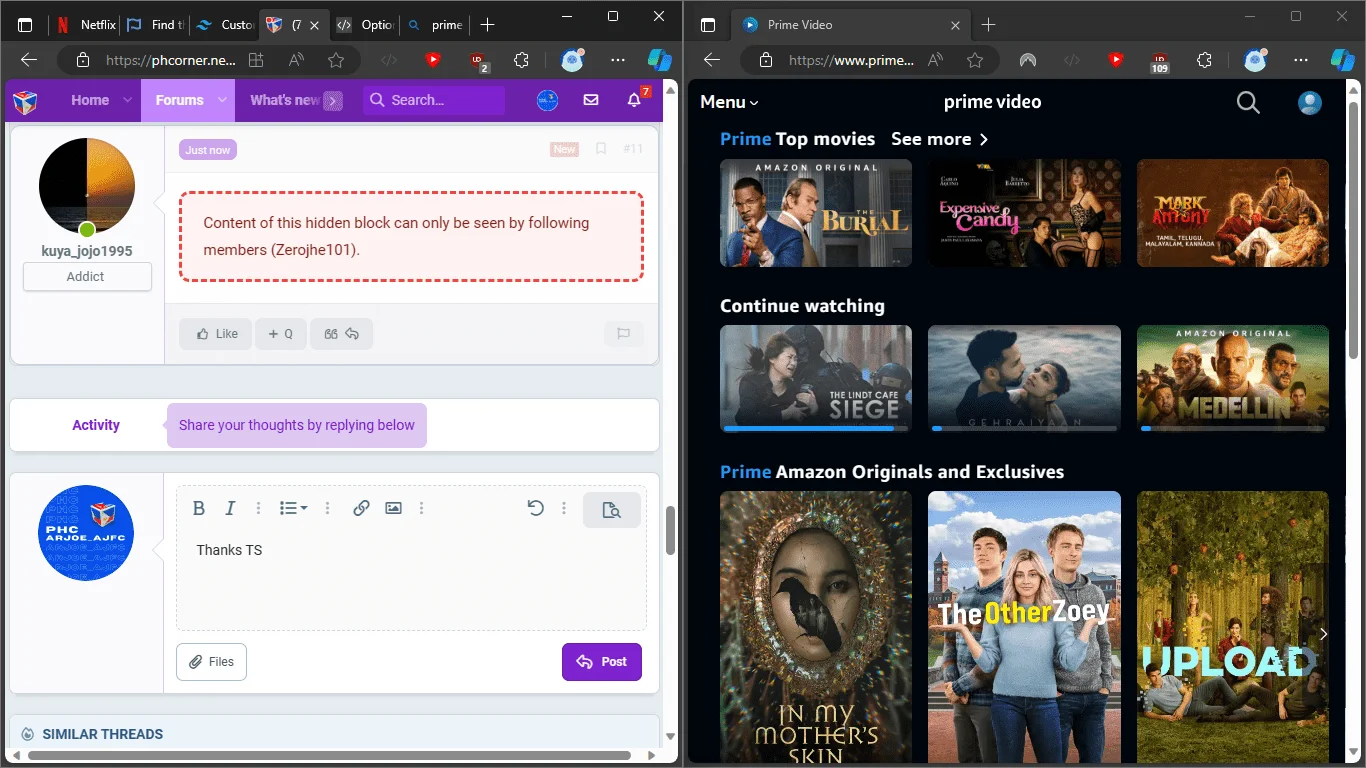The height and width of the screenshot is (768, 1366).
Task: Undo last edit in reply editor
Action: coord(535,508)
